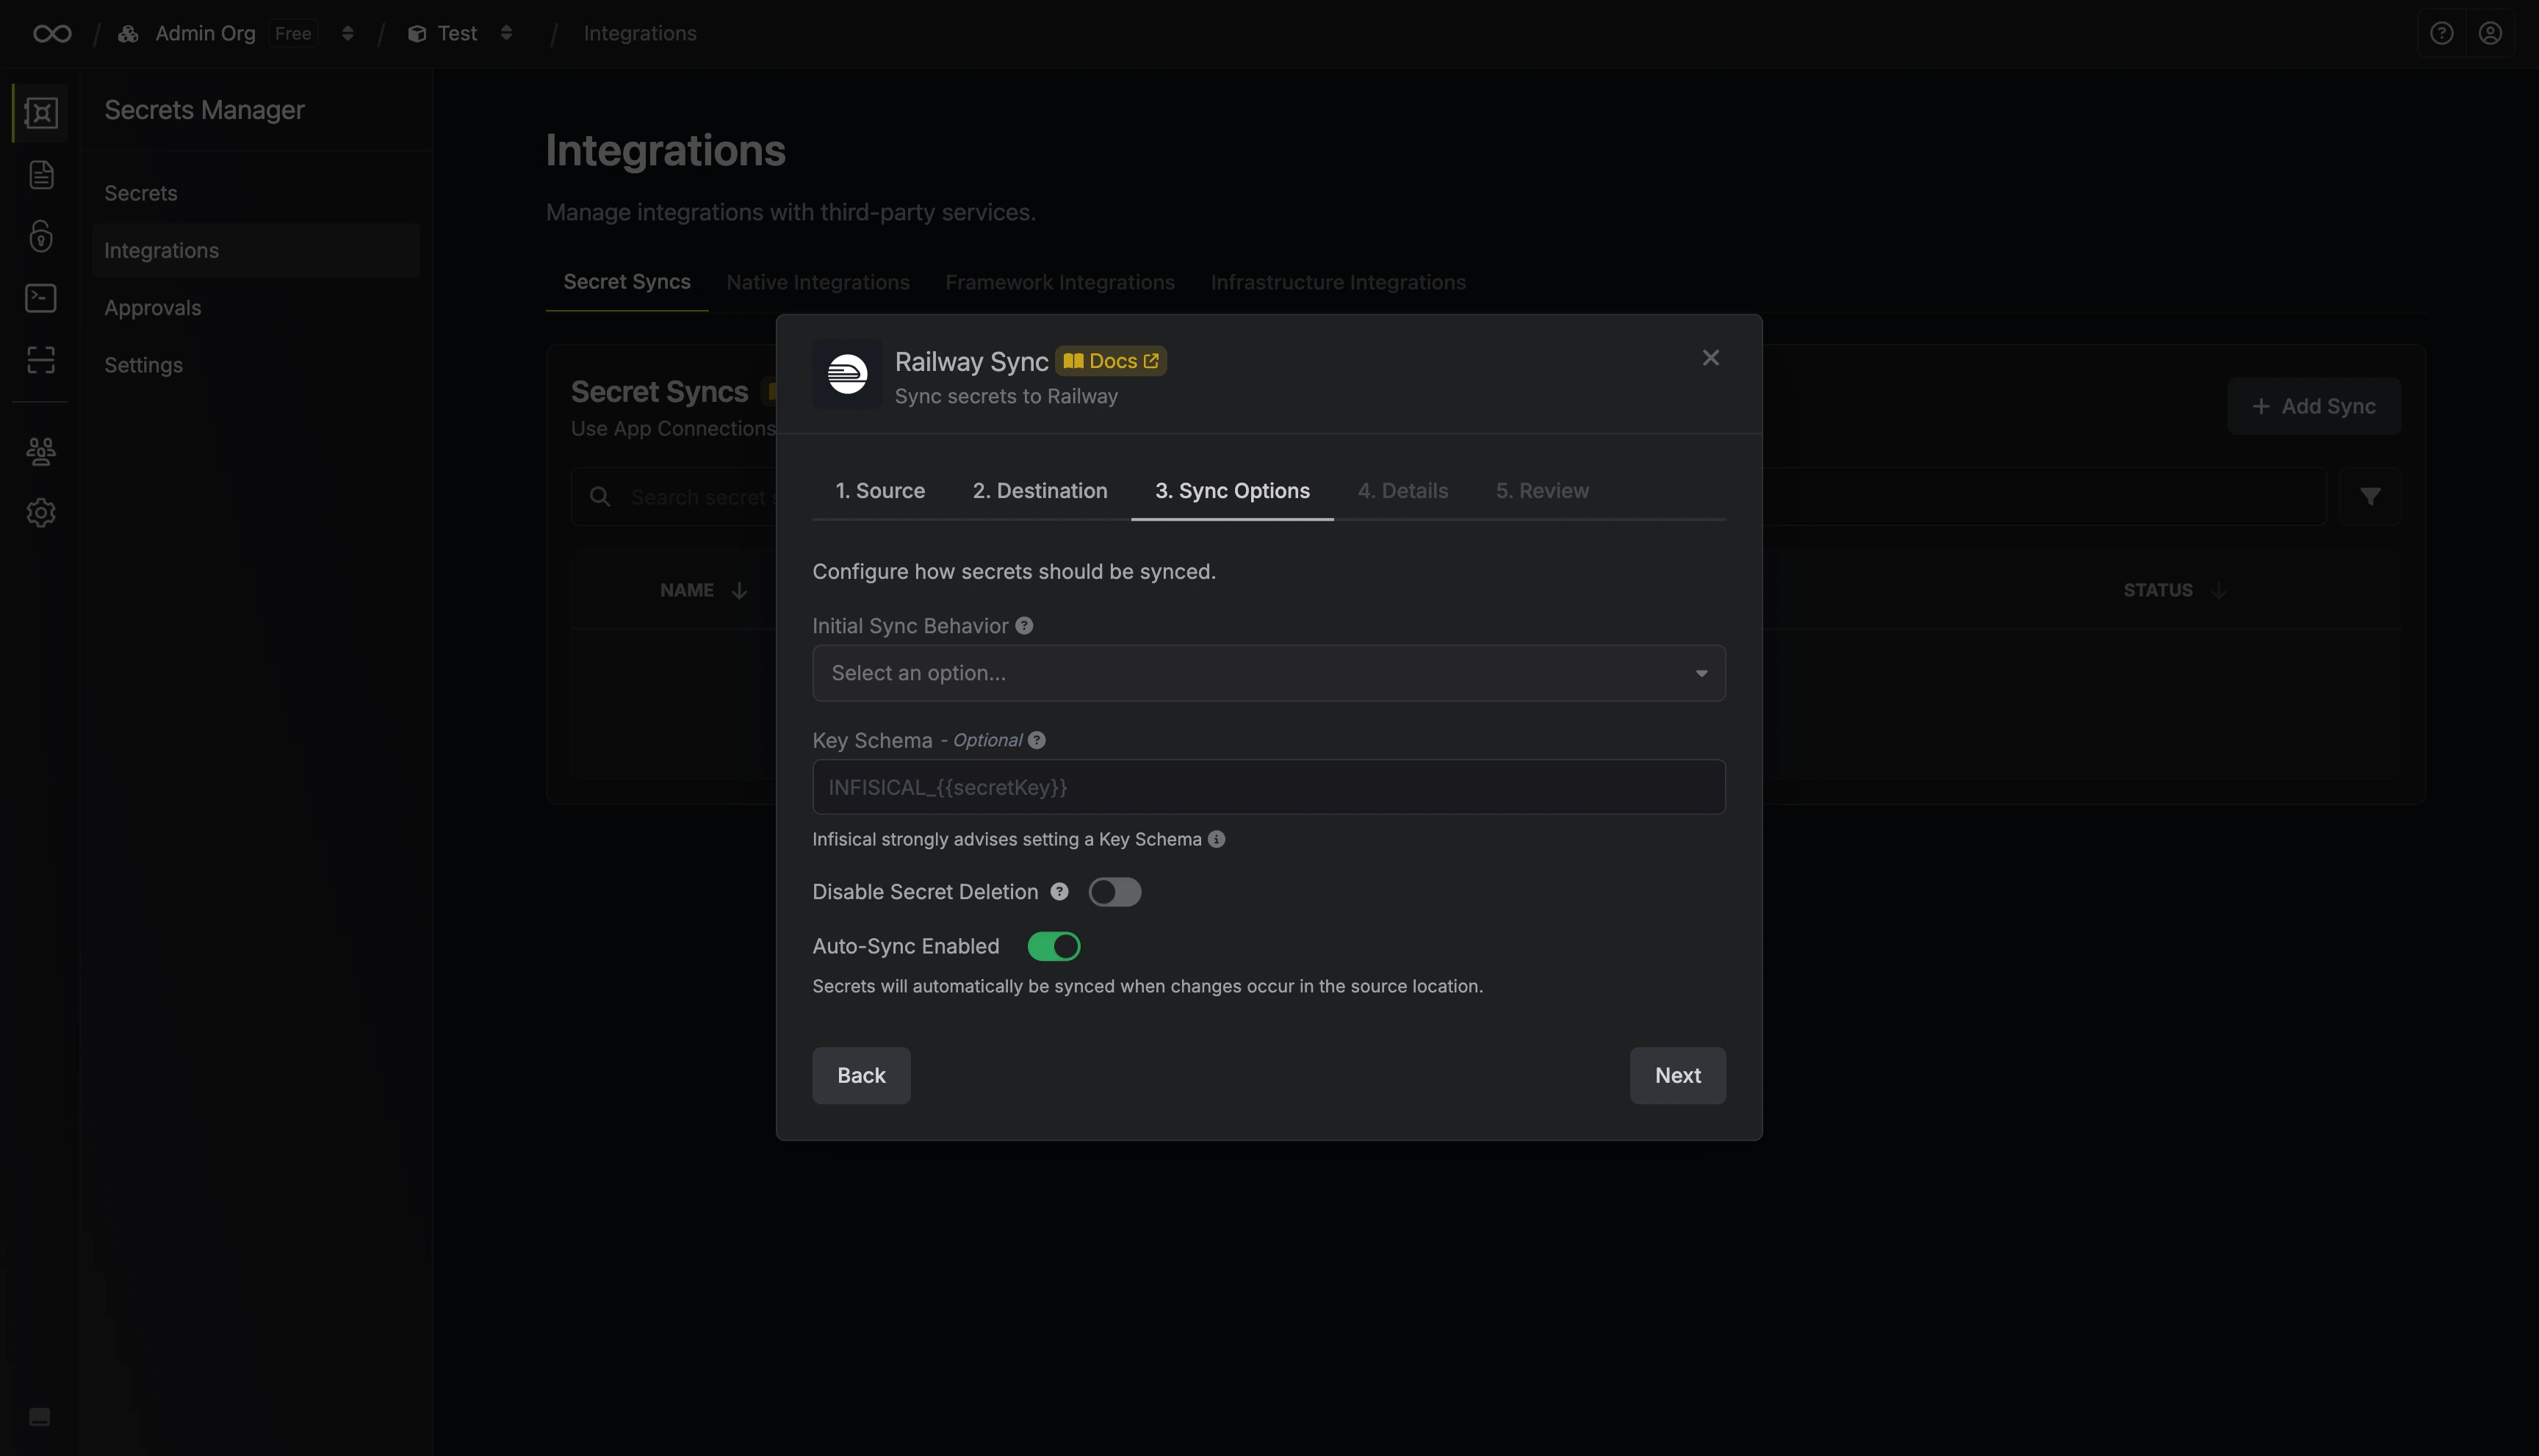Open the Railway Sync Docs link
Image resolution: width=2539 pixels, height=1456 pixels.
point(1111,361)
